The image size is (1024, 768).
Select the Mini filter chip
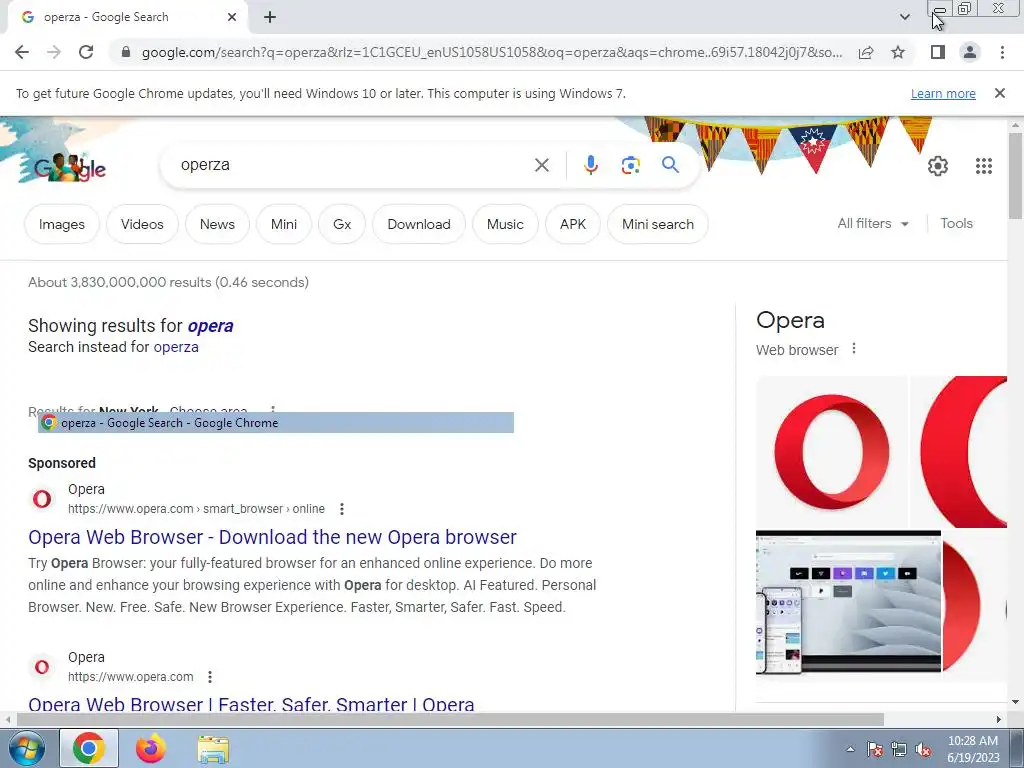pos(284,224)
